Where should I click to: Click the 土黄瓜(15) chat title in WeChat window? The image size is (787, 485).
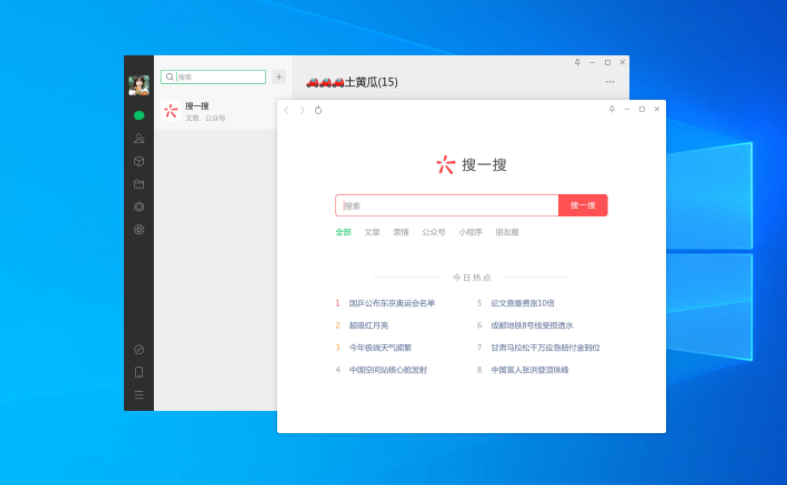click(x=352, y=82)
